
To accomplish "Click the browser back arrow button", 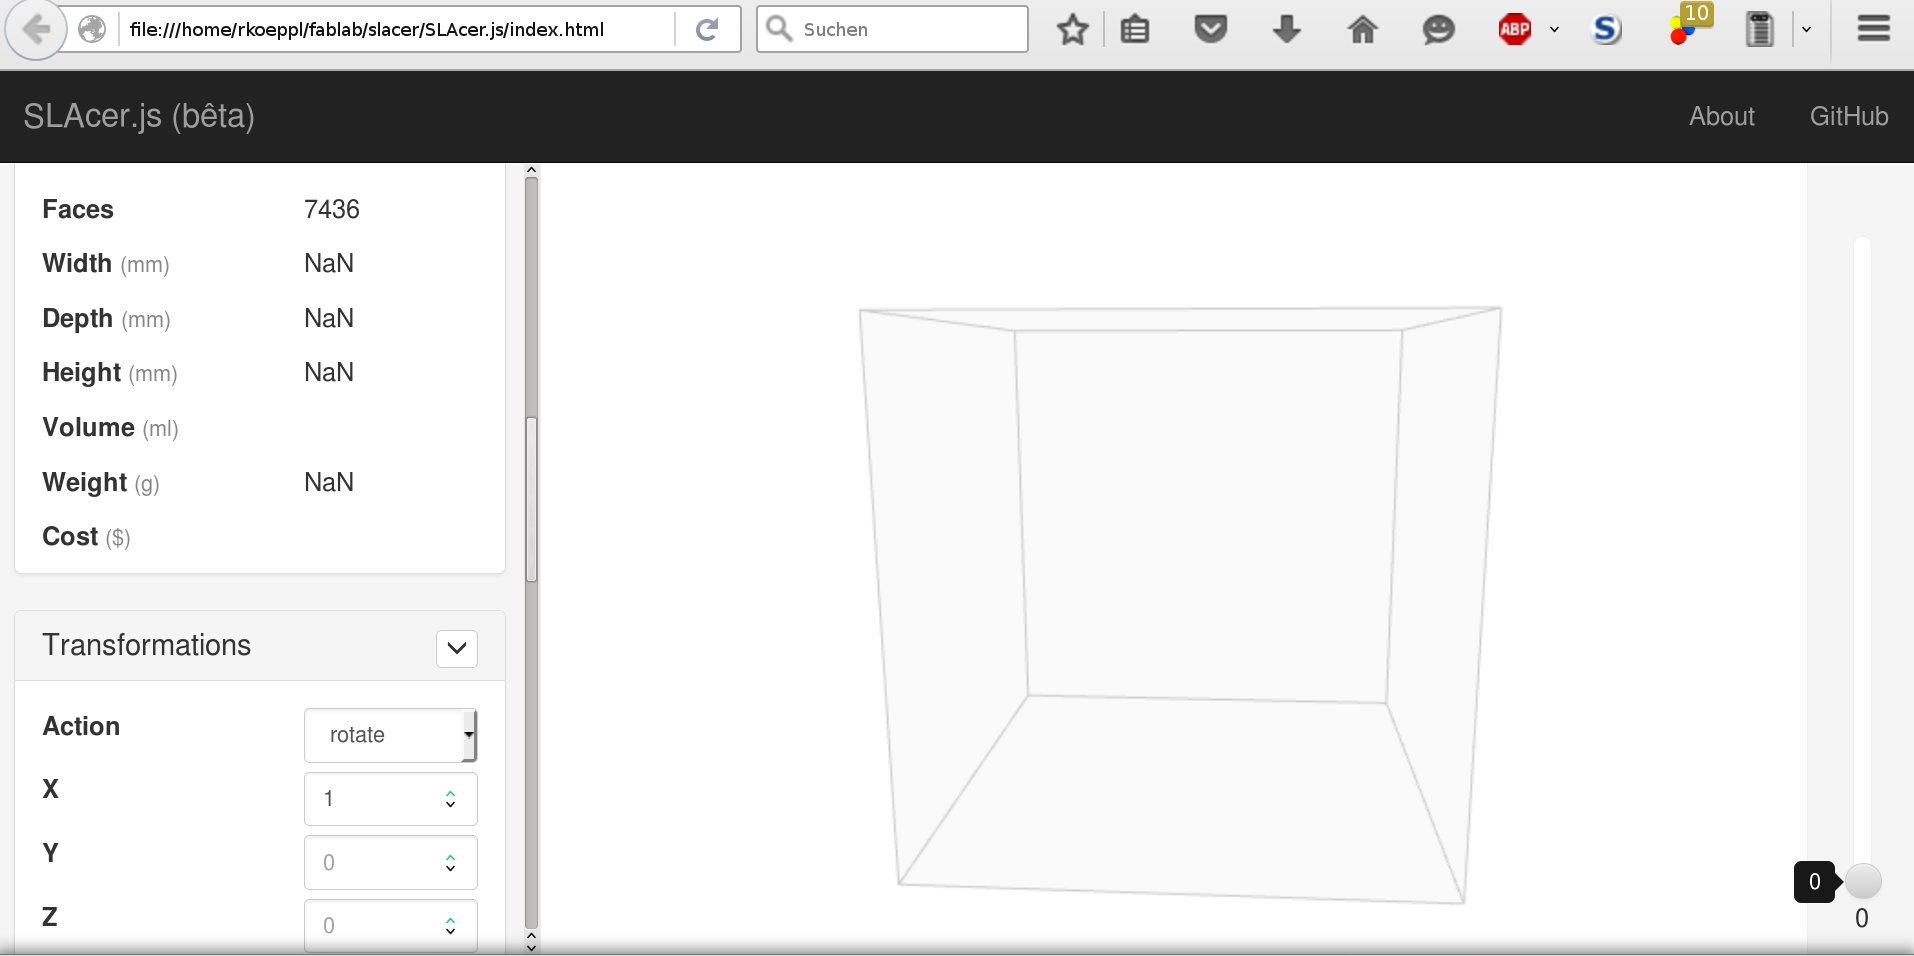I will [x=36, y=30].
